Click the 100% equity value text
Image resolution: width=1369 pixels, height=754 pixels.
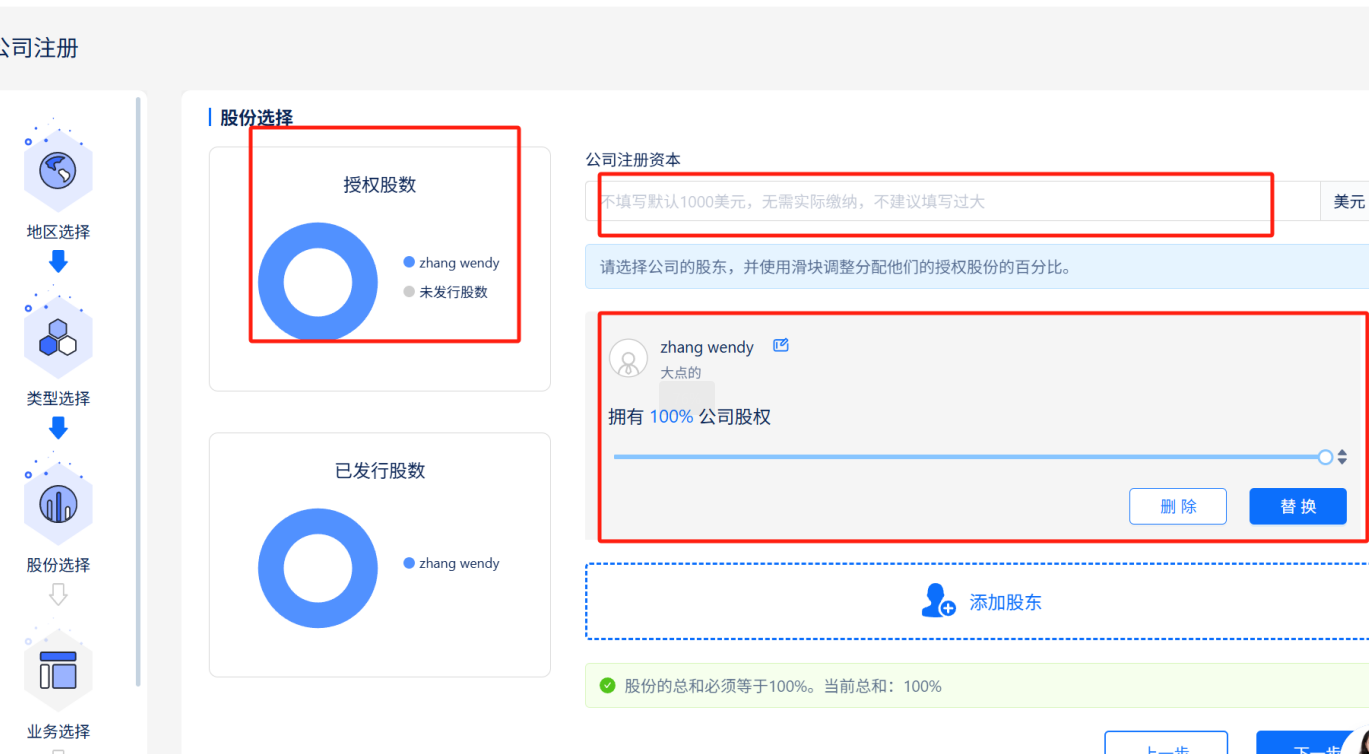pos(671,417)
